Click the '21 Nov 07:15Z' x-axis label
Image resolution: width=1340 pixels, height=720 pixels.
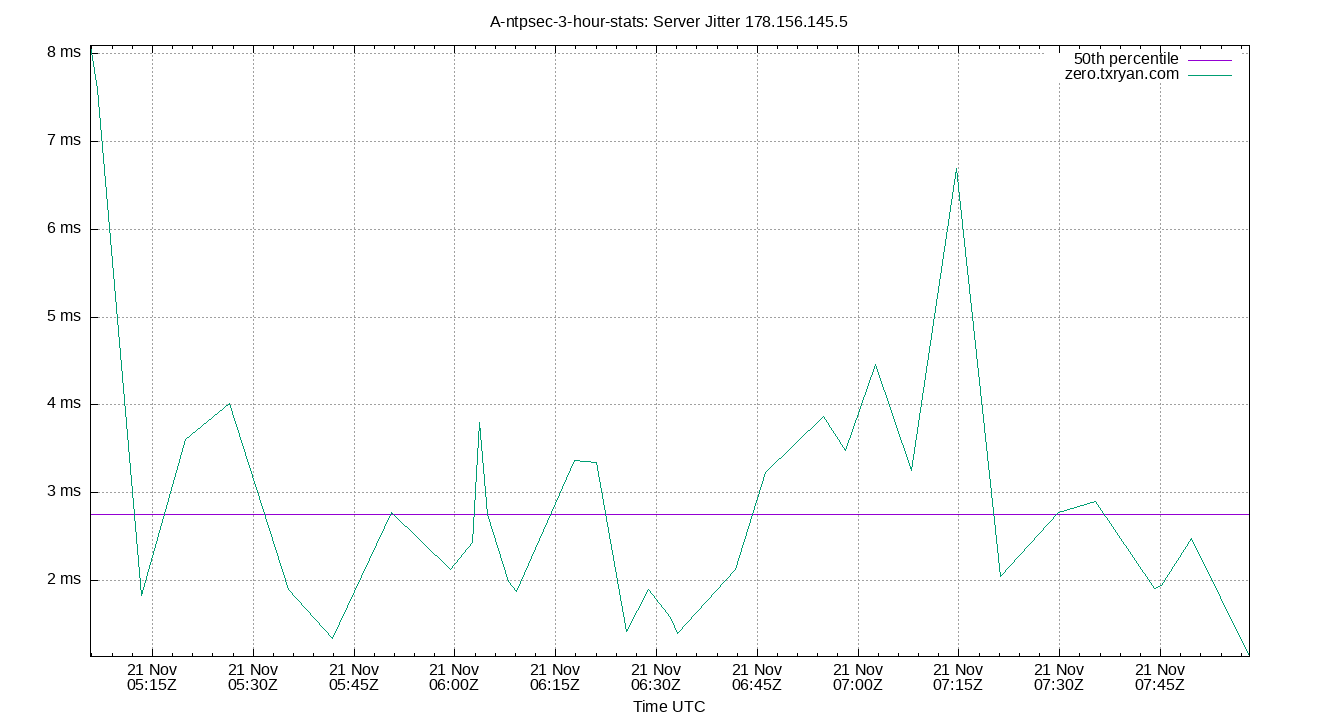[958, 677]
